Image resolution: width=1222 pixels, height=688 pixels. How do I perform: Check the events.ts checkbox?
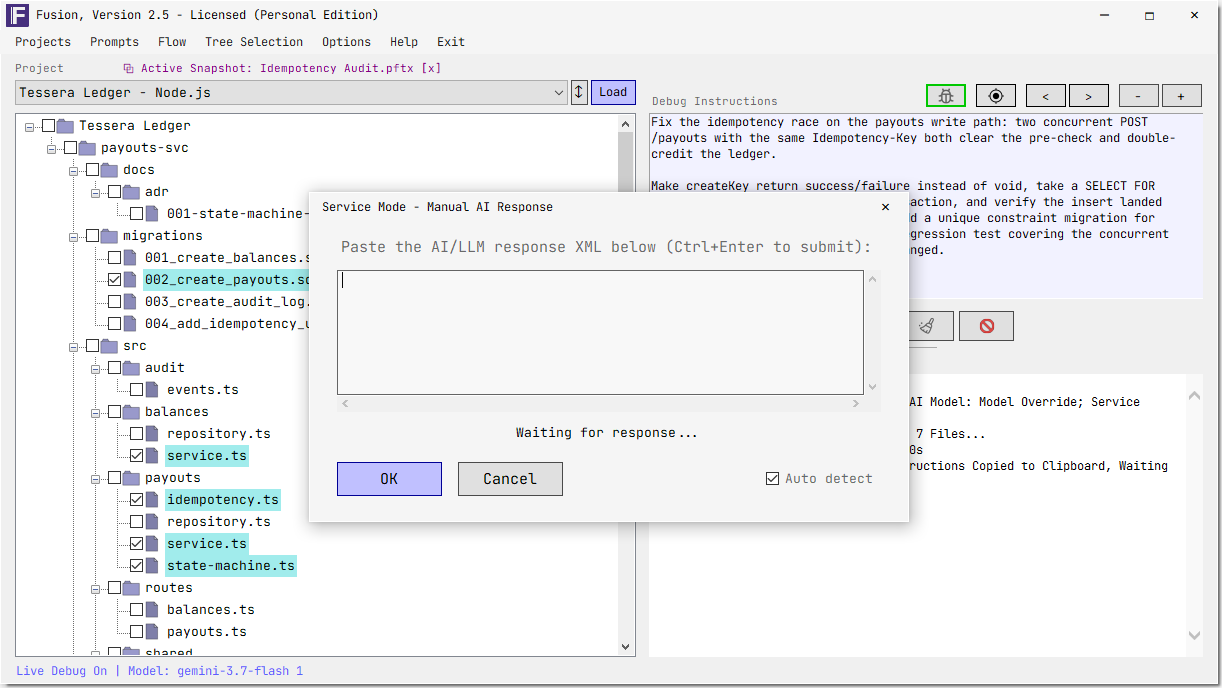137,390
